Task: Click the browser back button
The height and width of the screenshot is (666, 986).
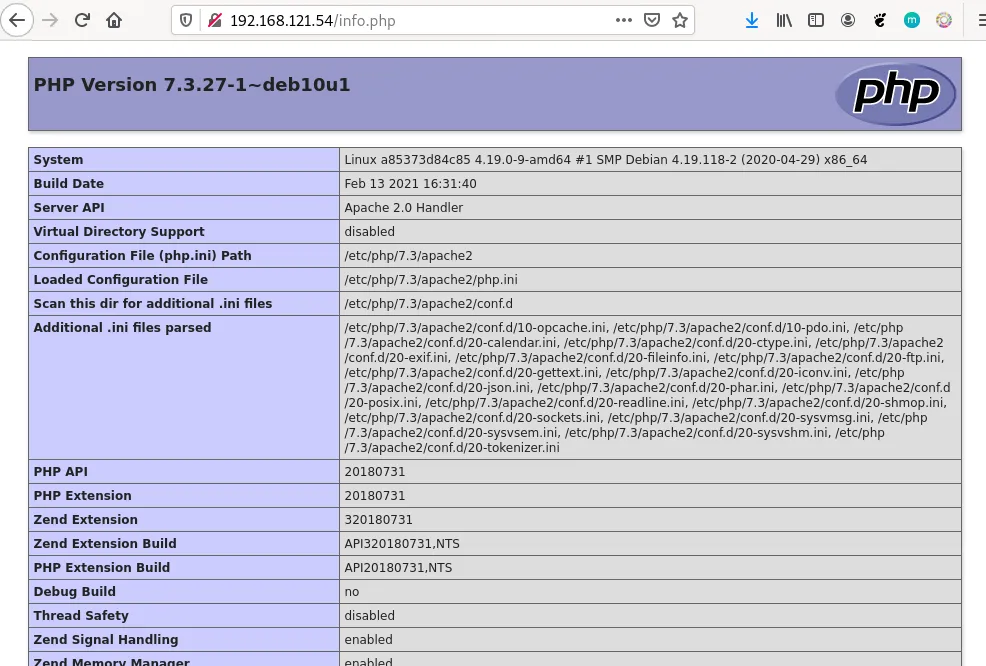Action: point(17,20)
